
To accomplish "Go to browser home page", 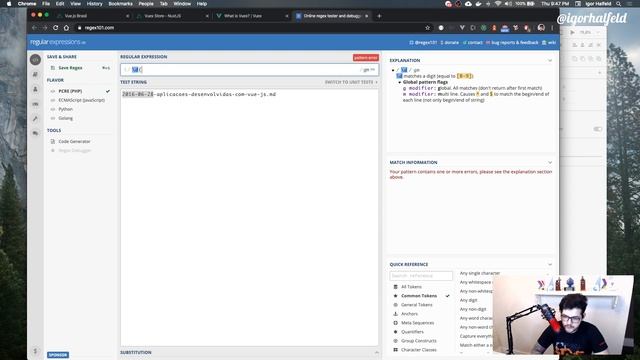I will point(66,28).
